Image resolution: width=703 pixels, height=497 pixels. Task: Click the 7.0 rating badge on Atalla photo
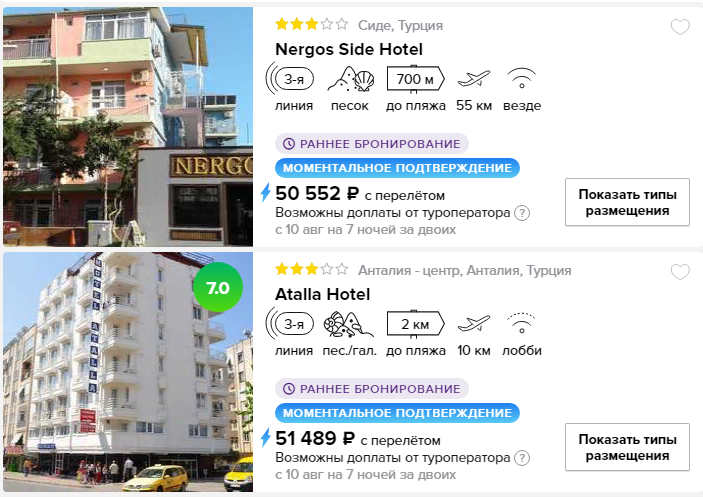(218, 287)
